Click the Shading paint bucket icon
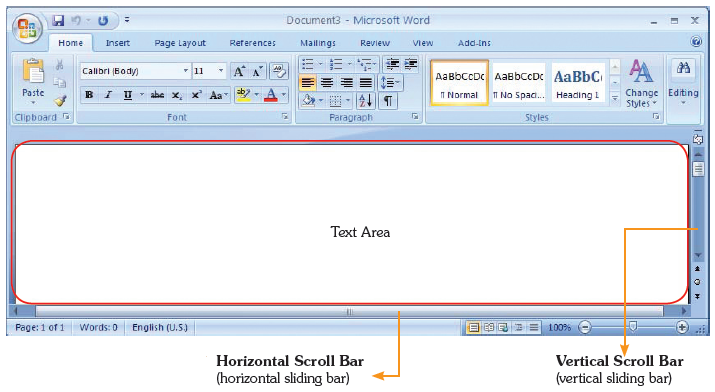Viewport: 715px width, 392px height. click(309, 101)
